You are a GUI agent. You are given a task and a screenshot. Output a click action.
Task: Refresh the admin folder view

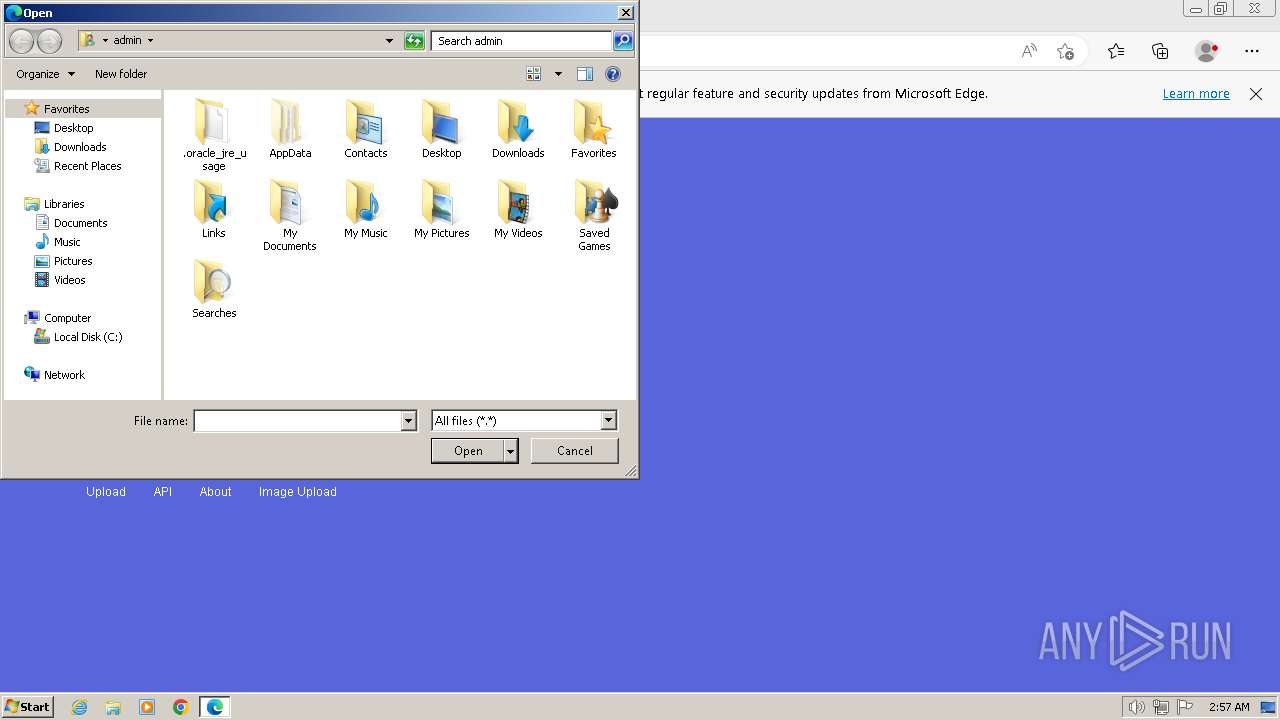pos(414,41)
